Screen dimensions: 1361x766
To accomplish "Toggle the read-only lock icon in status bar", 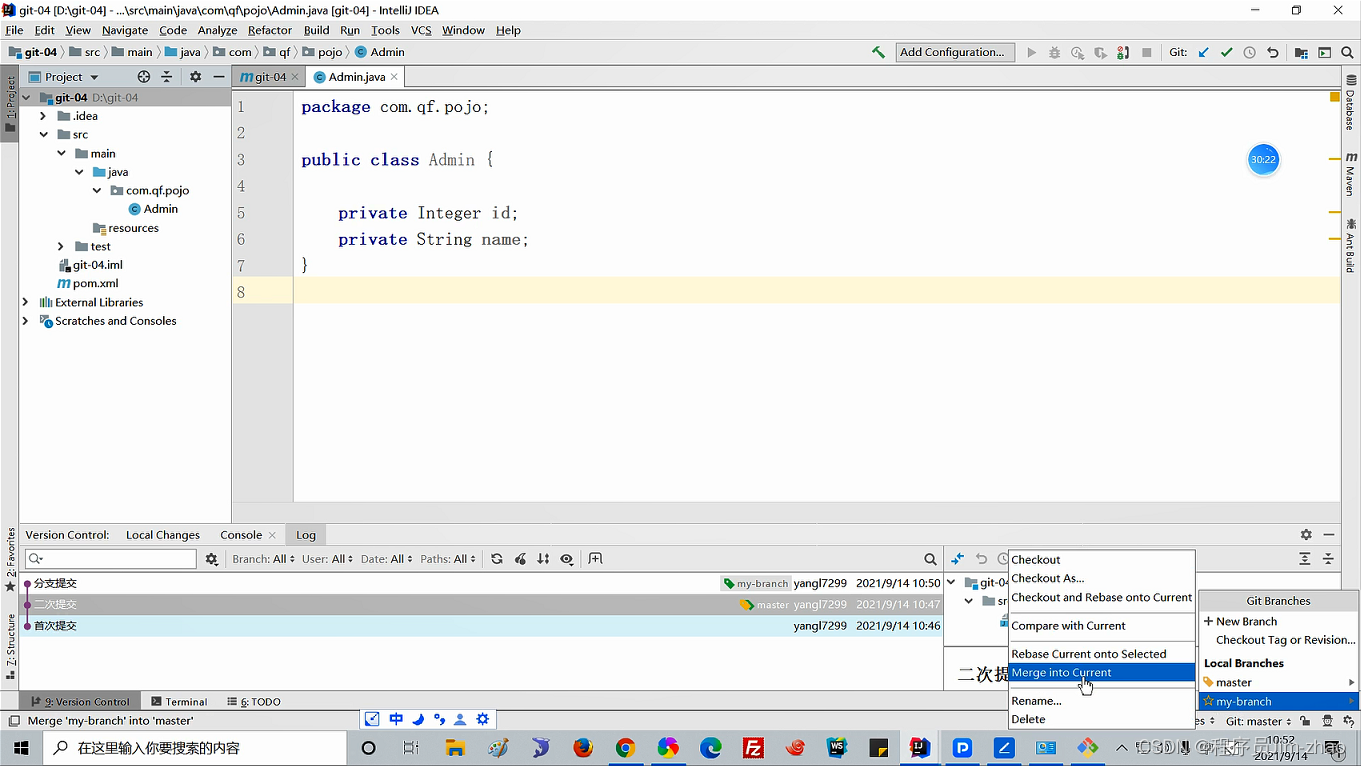I will (1305, 720).
